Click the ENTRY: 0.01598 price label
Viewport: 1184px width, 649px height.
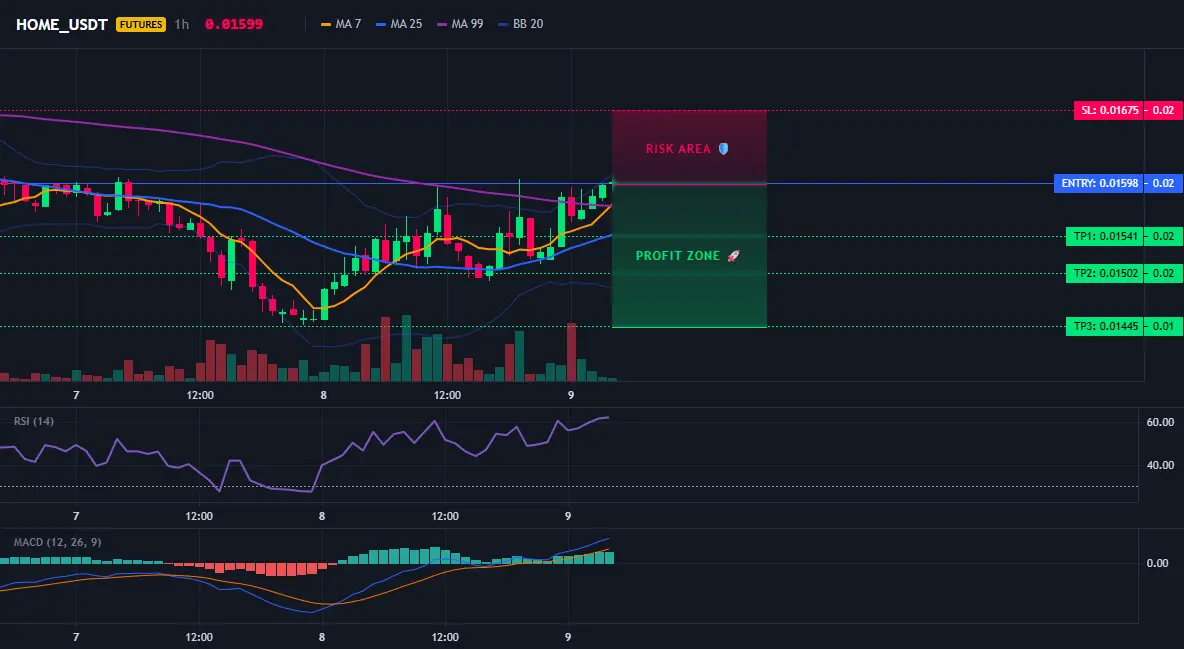coord(1099,183)
